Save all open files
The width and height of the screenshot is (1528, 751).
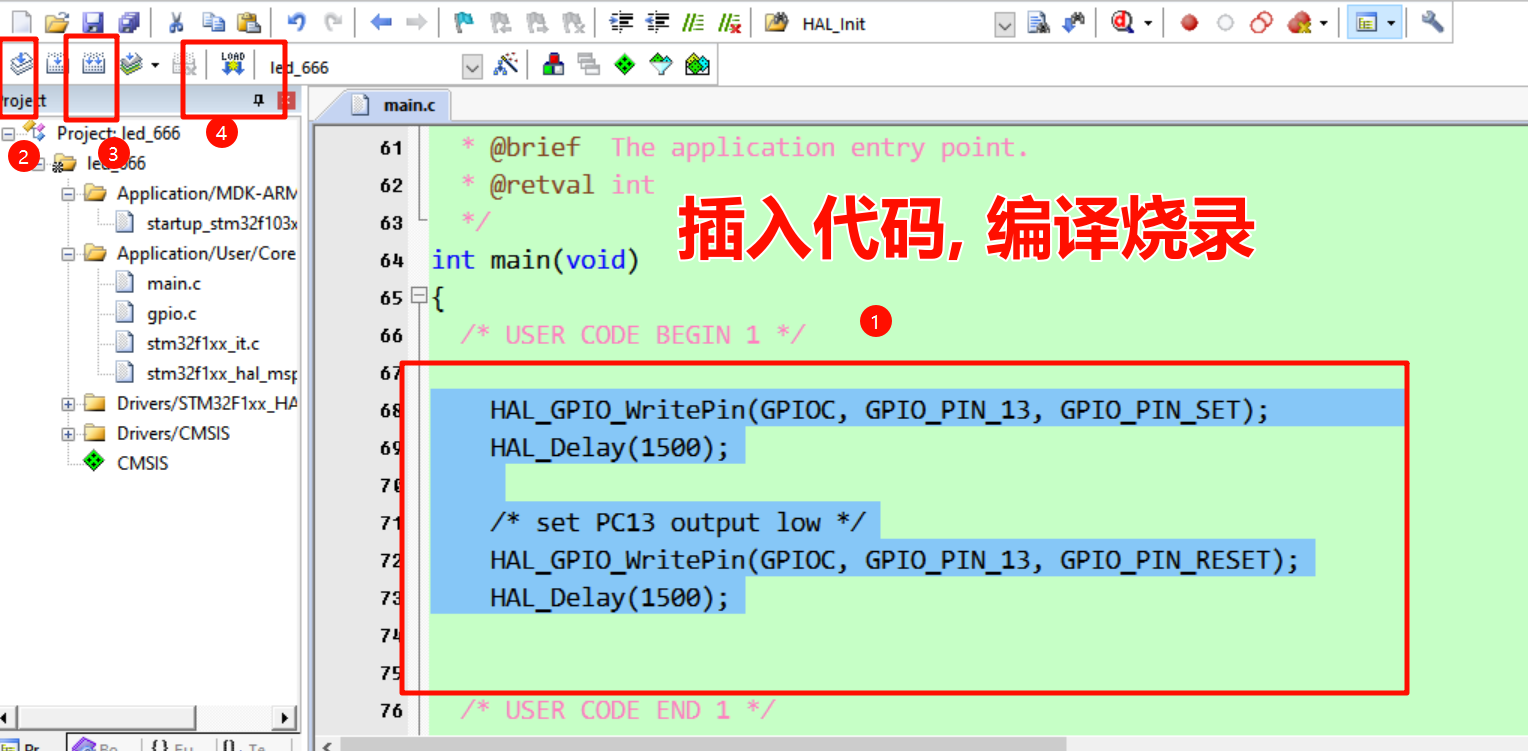pos(128,23)
